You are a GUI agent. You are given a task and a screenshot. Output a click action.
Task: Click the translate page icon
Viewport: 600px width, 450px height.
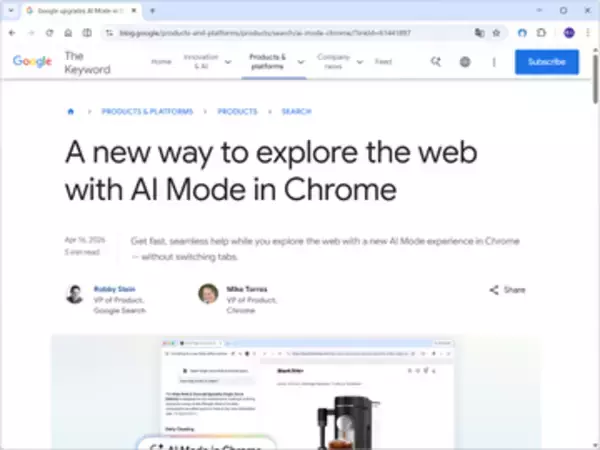point(479,33)
